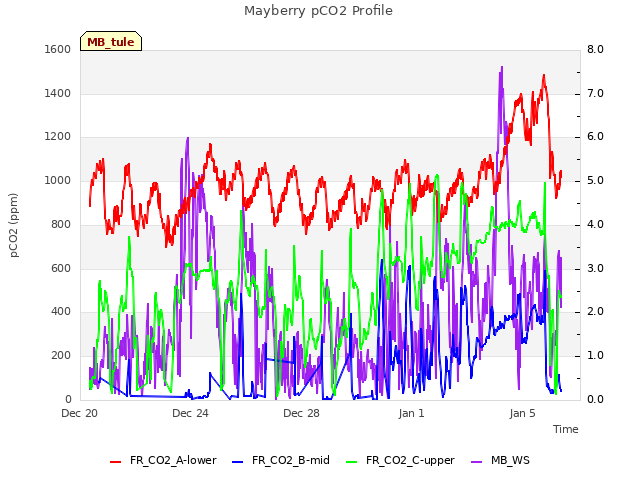640x480 pixels.
Task: Click the 8.0 right-axis tick label
Action: (595, 49)
